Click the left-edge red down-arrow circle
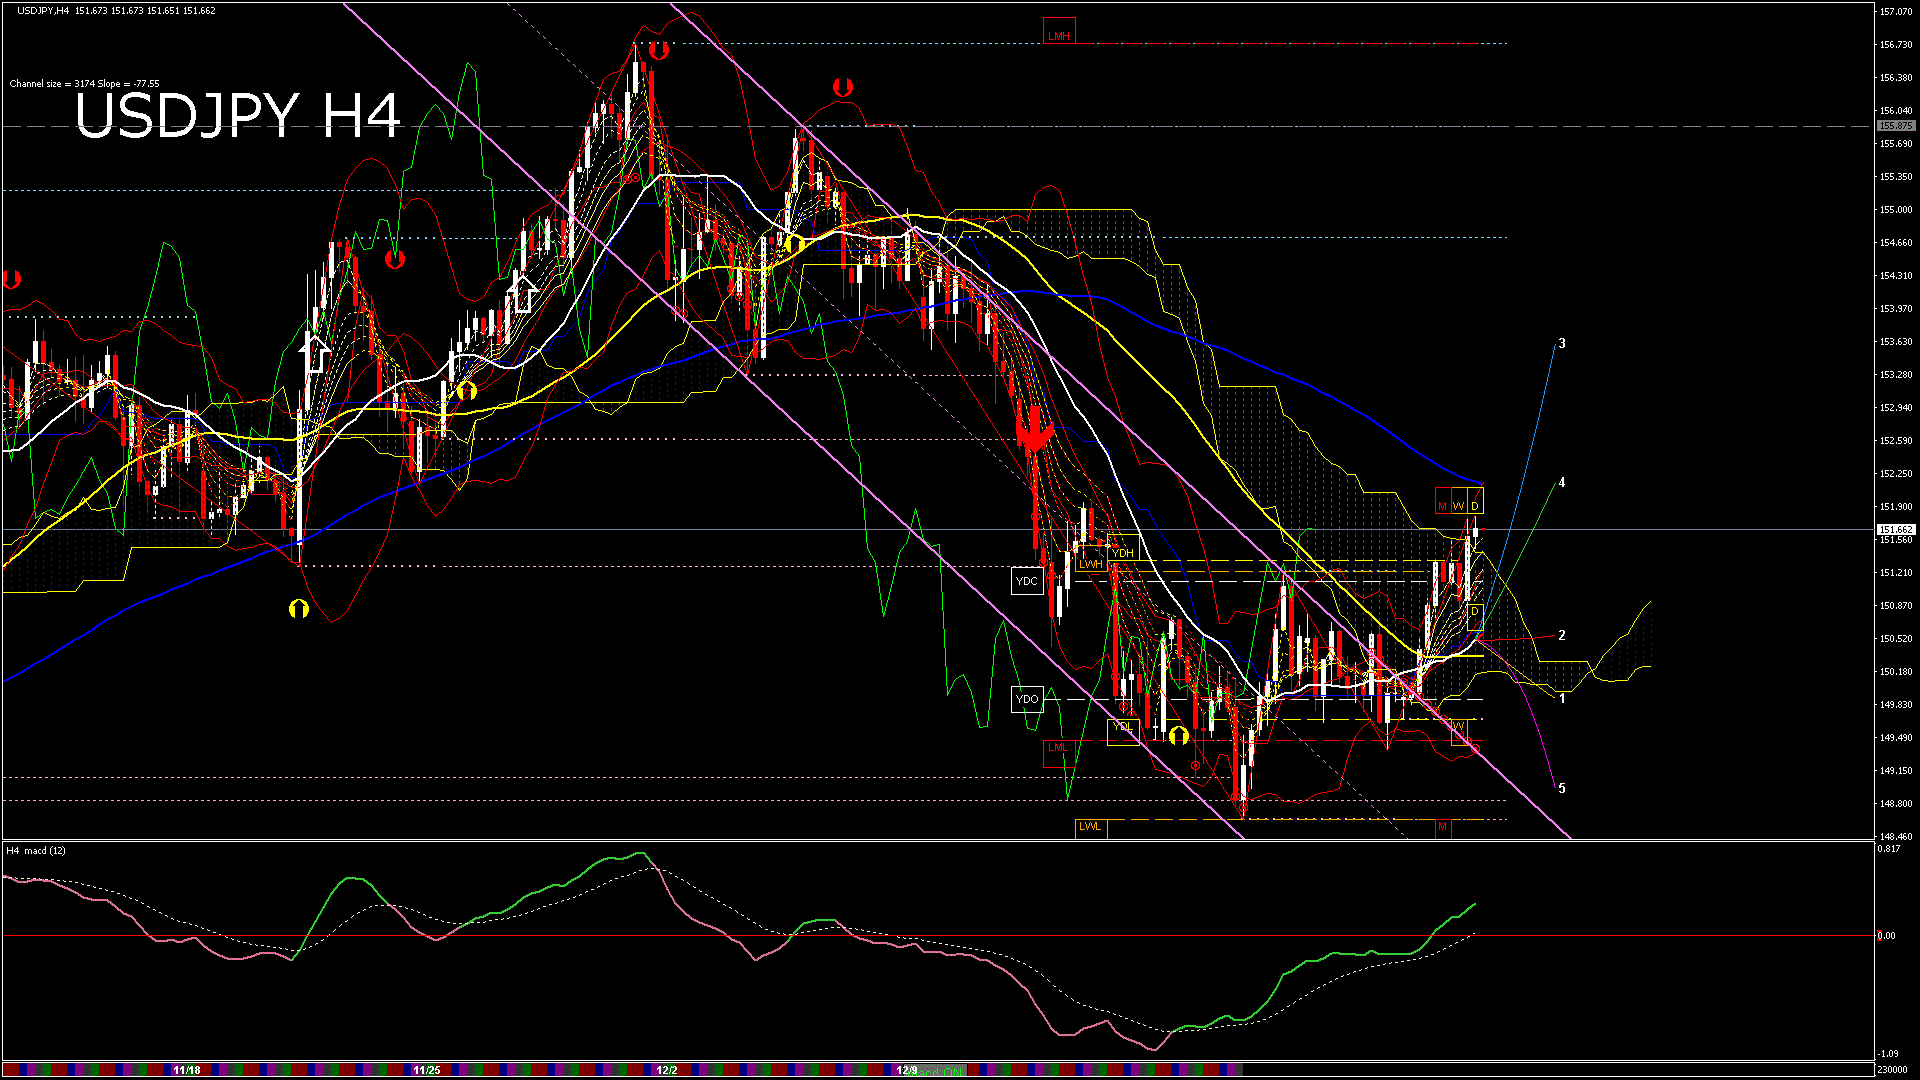The width and height of the screenshot is (1920, 1080). [12, 279]
